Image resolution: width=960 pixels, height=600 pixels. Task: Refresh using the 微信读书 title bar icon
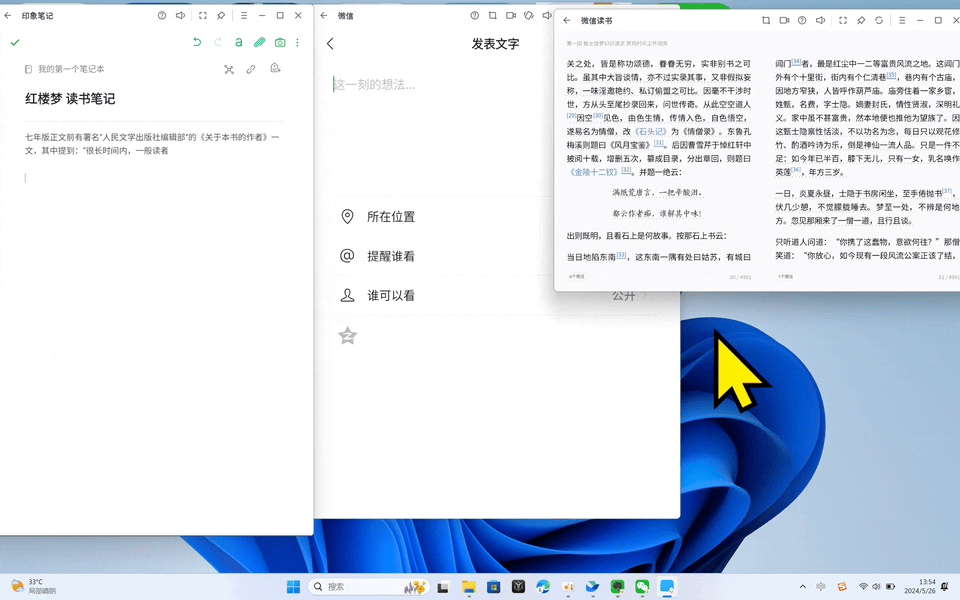(x=879, y=20)
